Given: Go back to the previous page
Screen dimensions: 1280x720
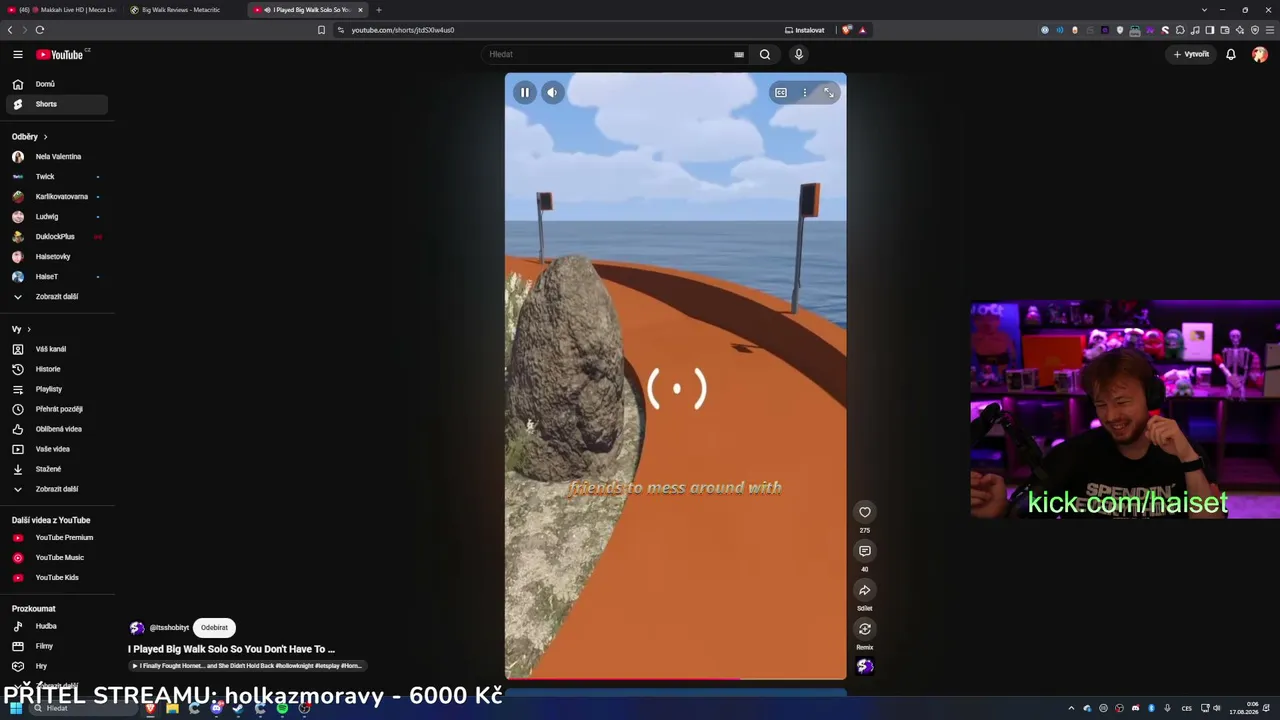Looking at the screenshot, I should tap(10, 30).
